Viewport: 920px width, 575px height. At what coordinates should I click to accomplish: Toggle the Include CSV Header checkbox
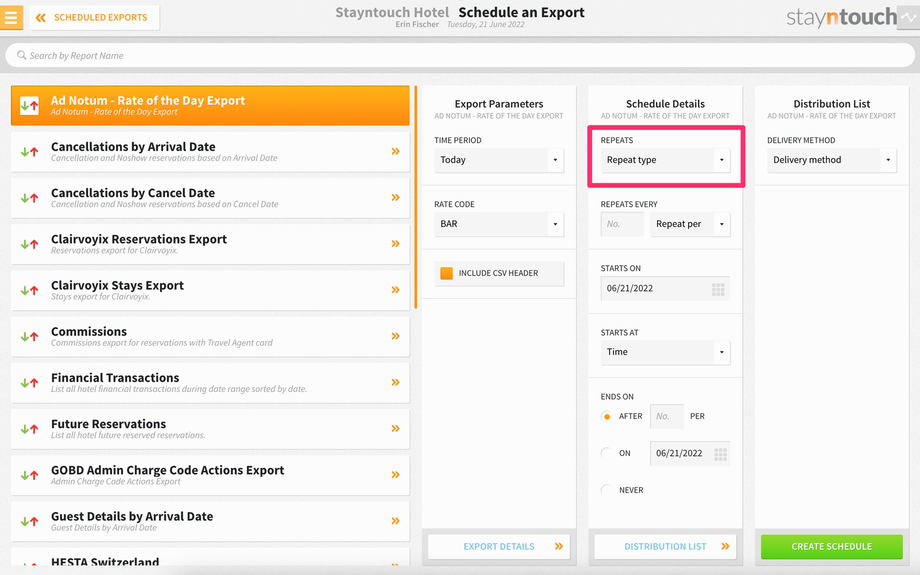pos(447,273)
